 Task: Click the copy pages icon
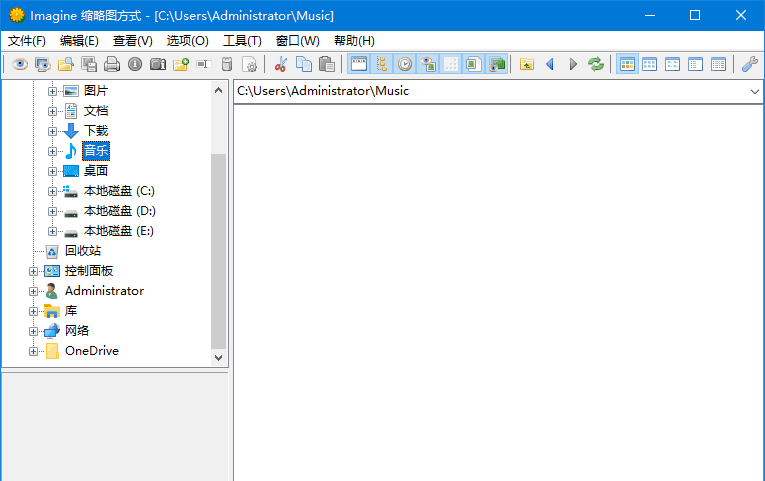(303, 64)
